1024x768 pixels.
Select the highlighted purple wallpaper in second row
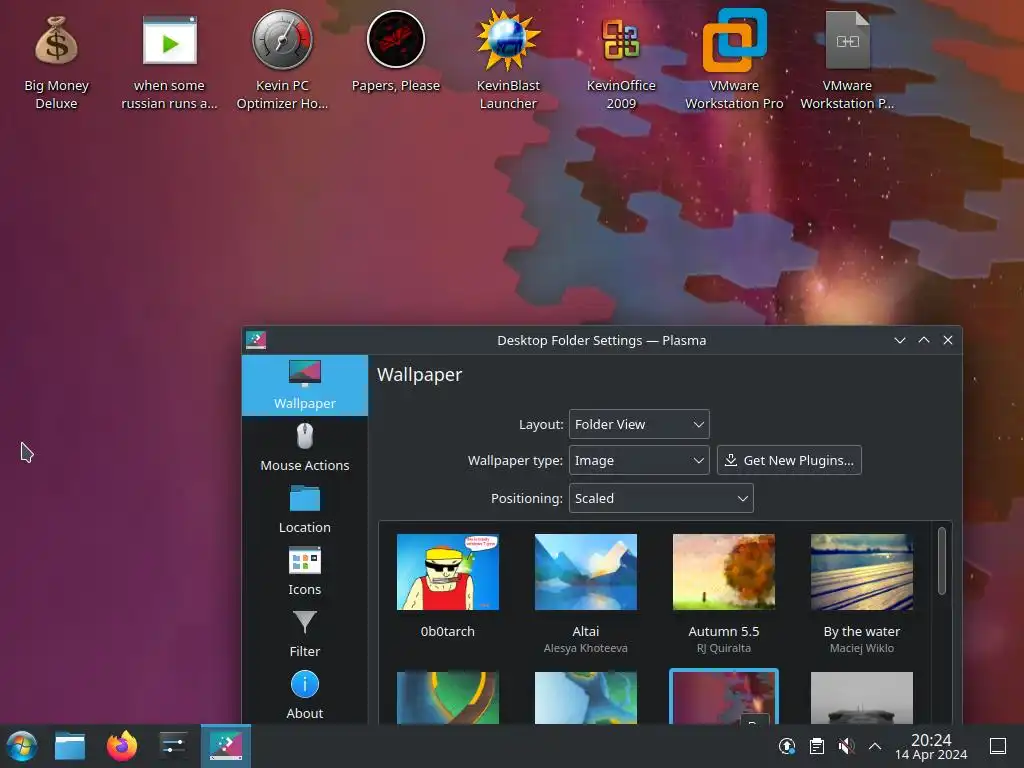(724, 696)
